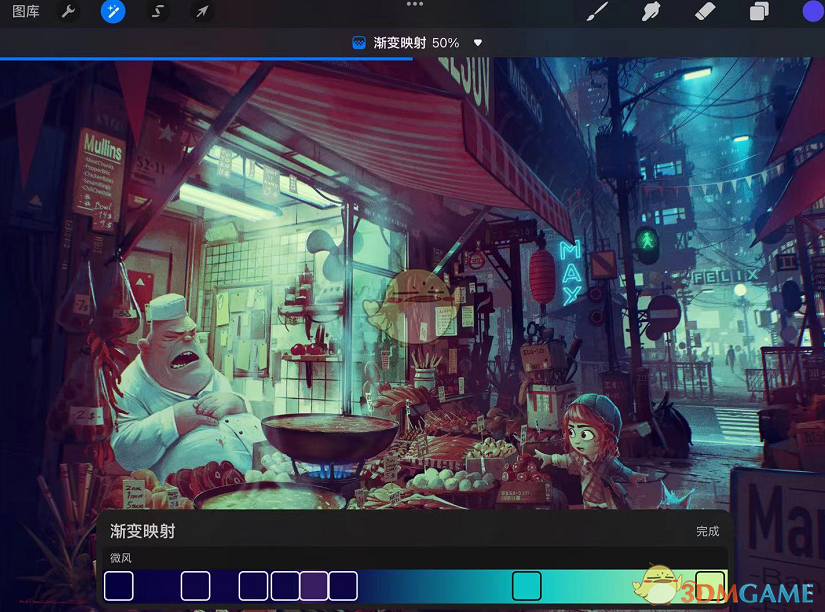Select the Adjustments magic wand tool
The height and width of the screenshot is (612, 825).
(x=113, y=13)
